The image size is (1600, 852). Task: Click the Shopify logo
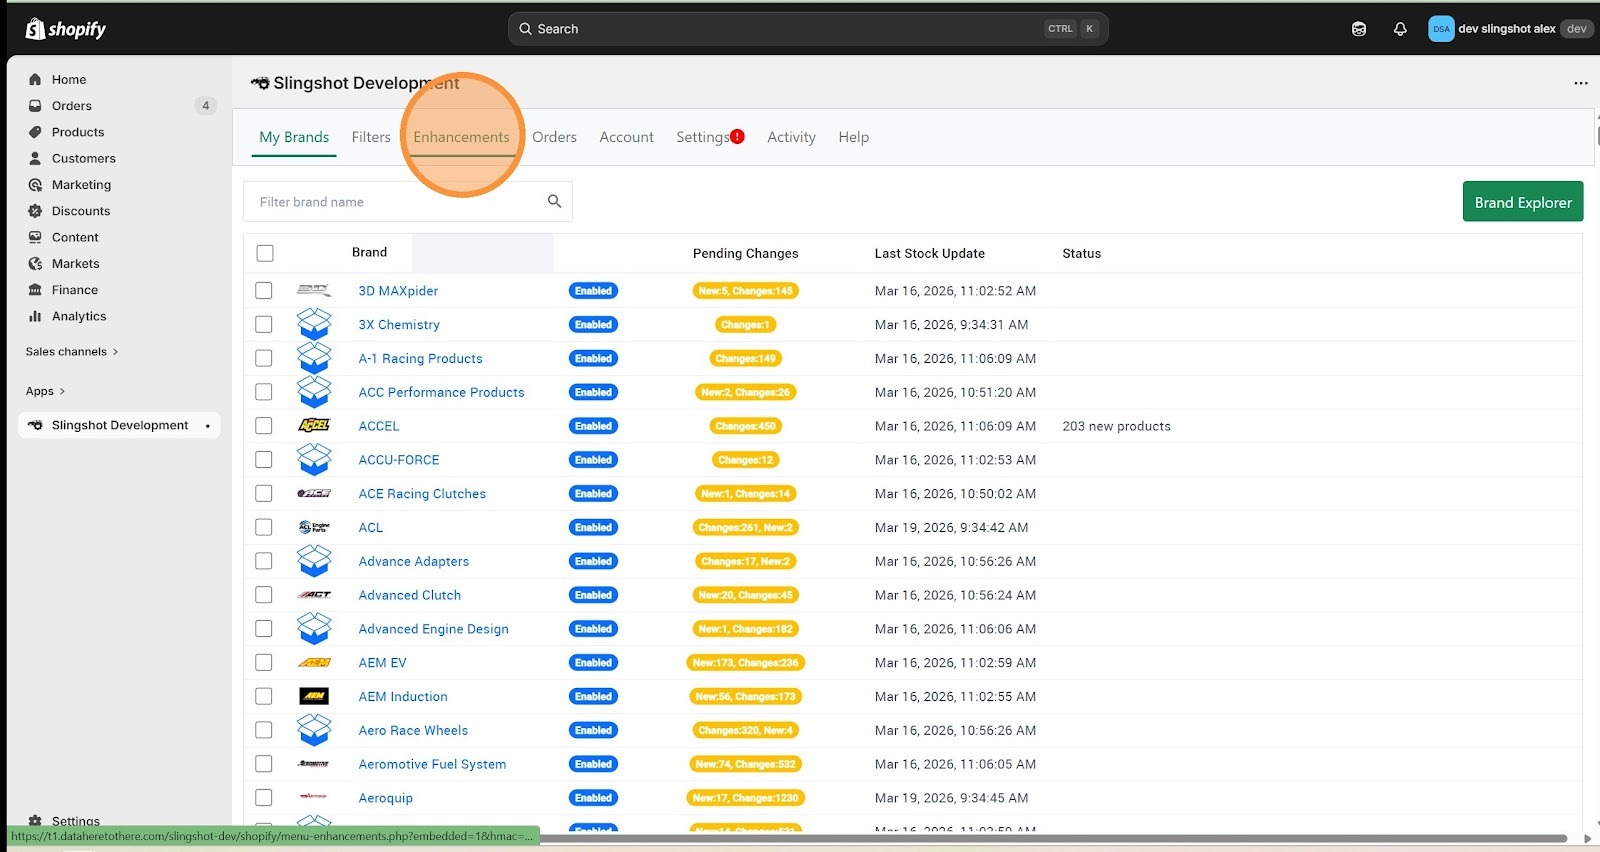(66, 29)
